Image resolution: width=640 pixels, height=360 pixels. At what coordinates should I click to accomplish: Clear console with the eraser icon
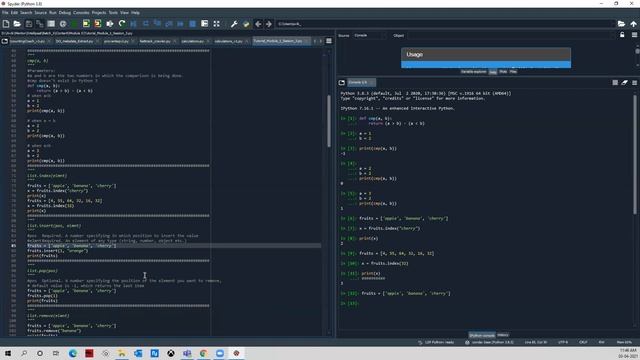coord(624,82)
